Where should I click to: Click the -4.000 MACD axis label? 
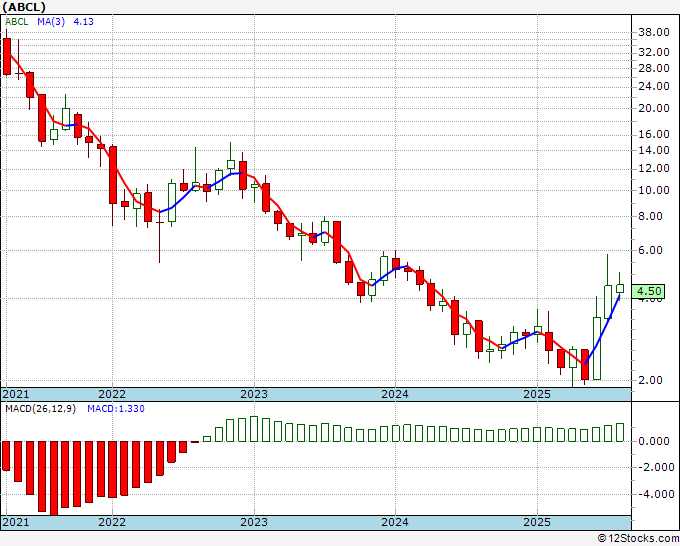point(654,494)
